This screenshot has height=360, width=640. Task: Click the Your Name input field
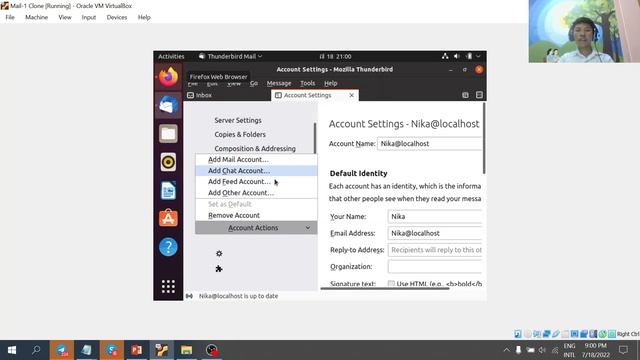pos(435,216)
